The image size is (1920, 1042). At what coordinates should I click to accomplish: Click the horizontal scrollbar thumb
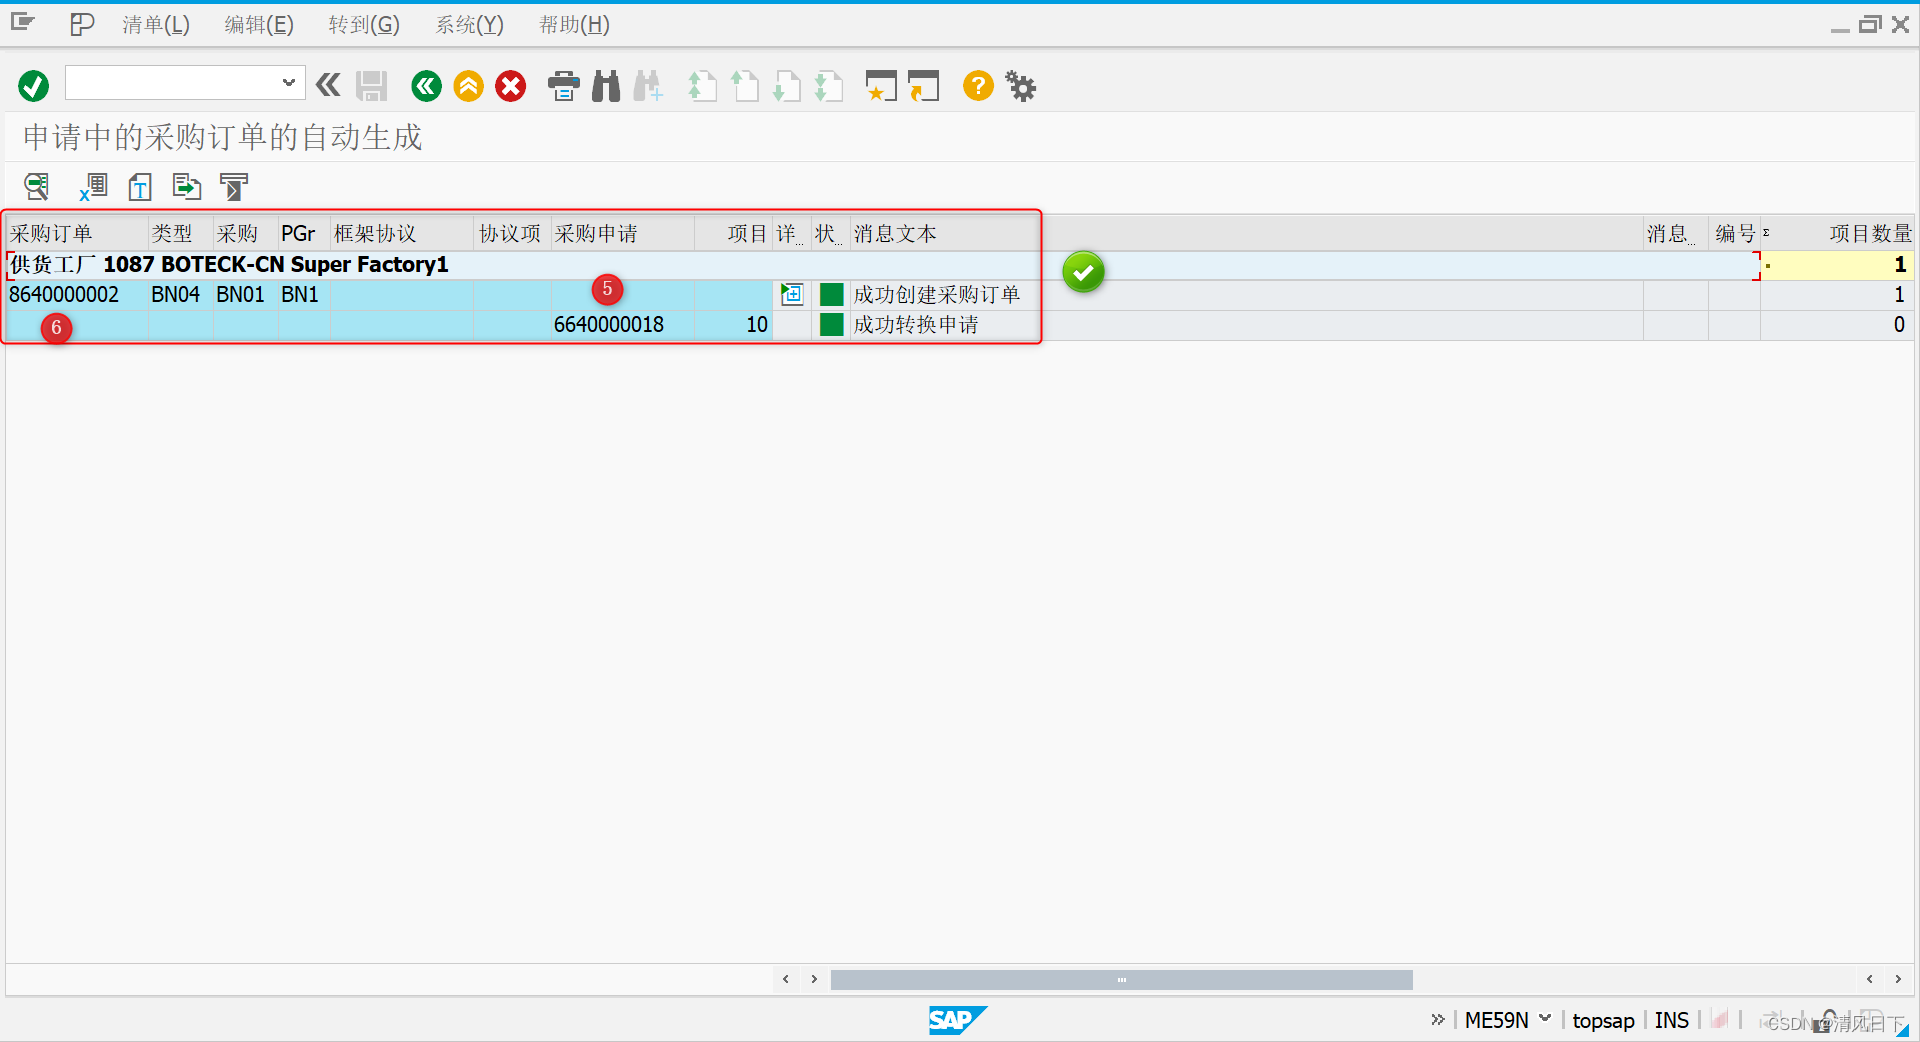click(x=1121, y=979)
